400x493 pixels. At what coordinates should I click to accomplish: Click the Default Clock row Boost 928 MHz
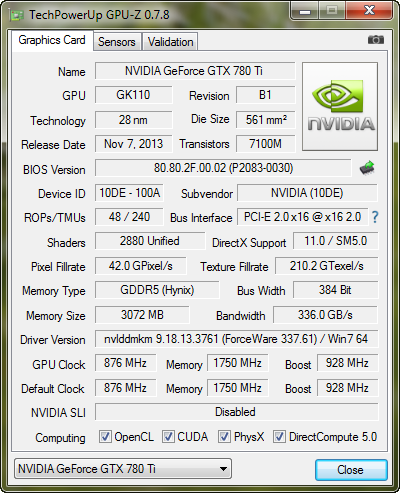[348, 388]
